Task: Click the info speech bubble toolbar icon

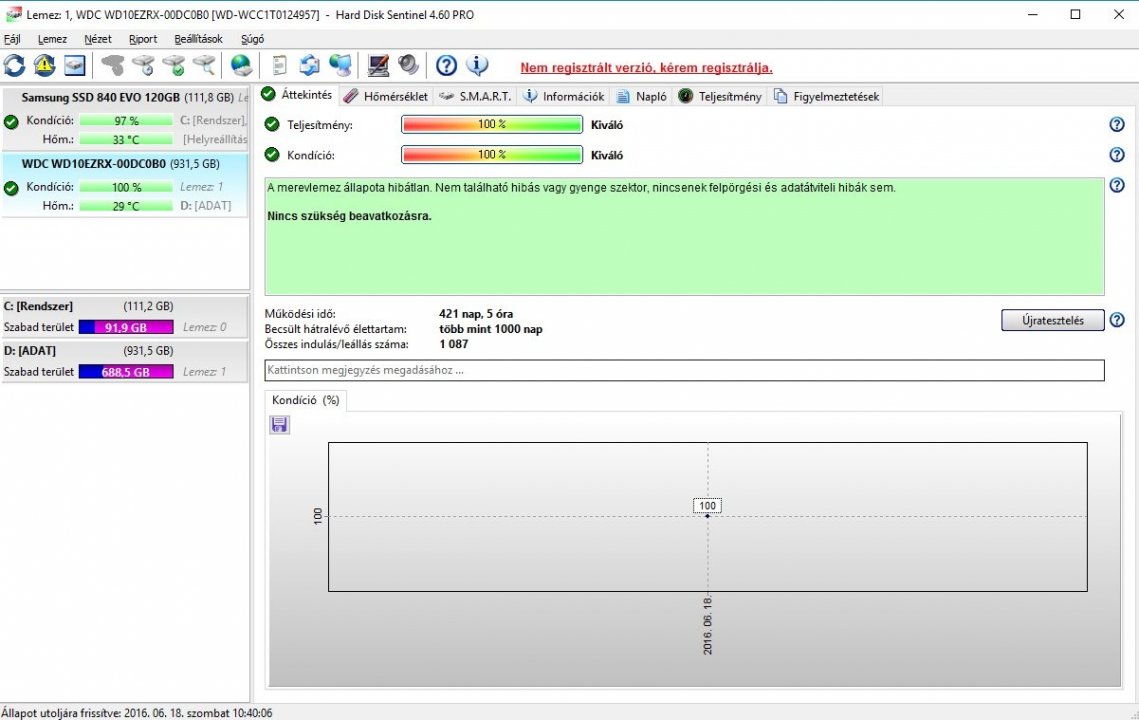Action: click(477, 65)
